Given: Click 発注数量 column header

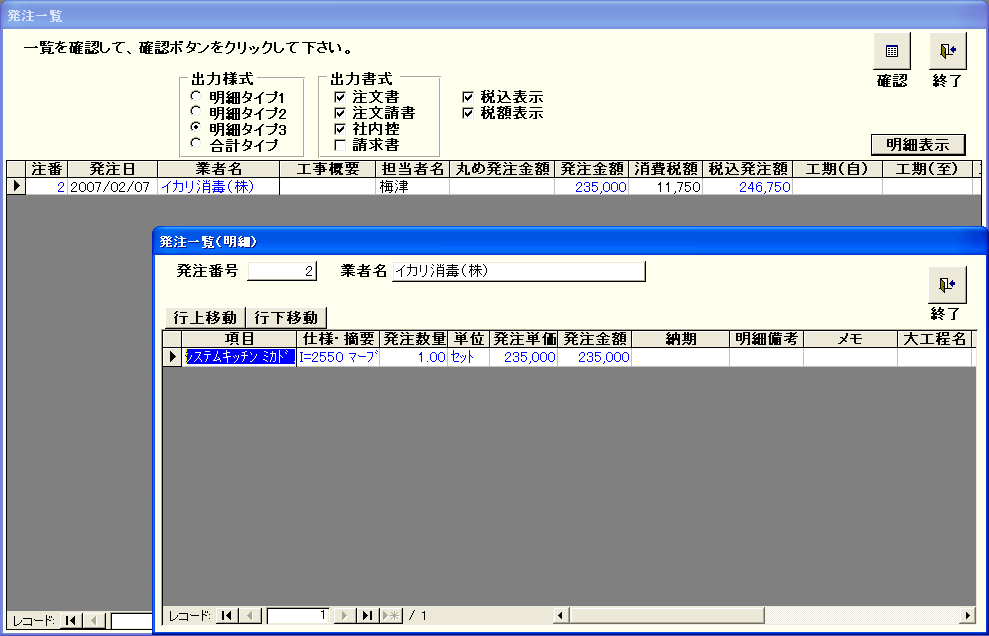Looking at the screenshot, I should [x=414, y=339].
